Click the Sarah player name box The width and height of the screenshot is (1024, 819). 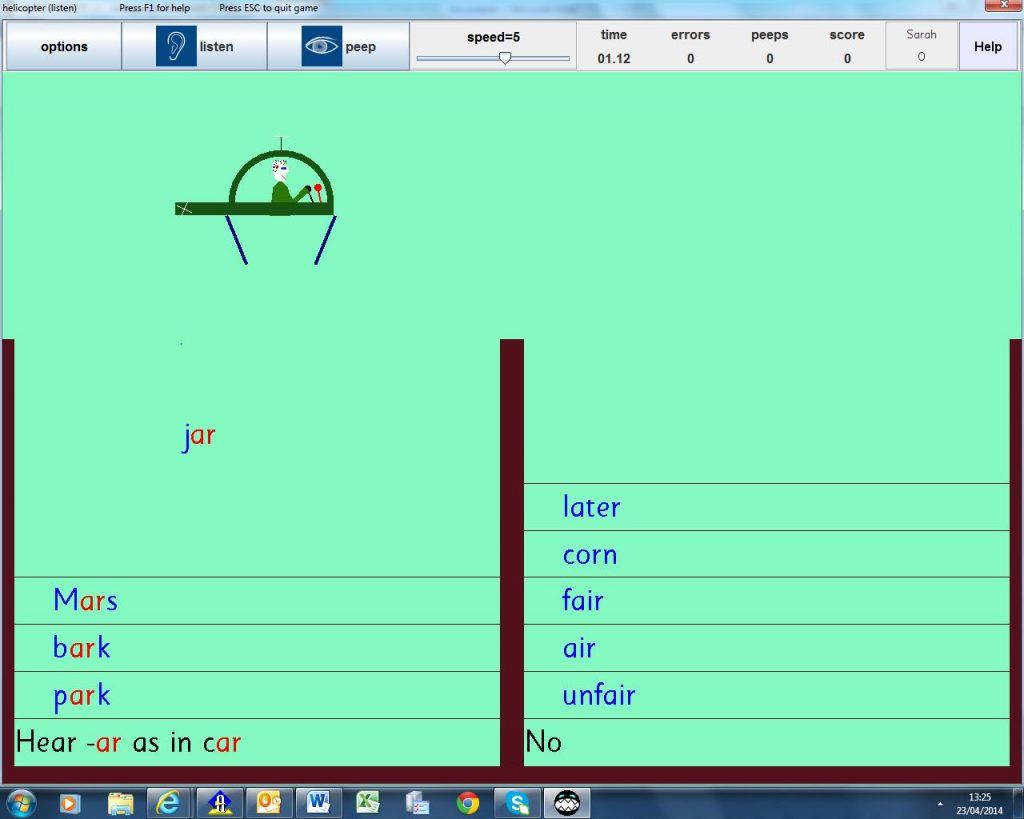pos(921,45)
